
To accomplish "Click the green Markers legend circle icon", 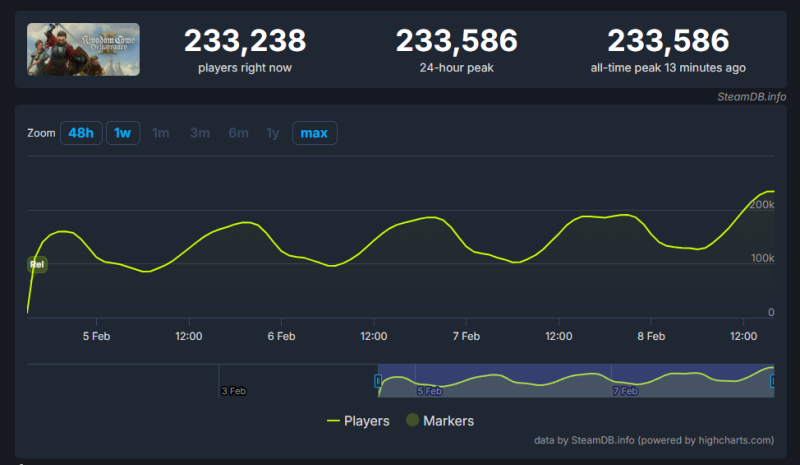I will tap(413, 421).
